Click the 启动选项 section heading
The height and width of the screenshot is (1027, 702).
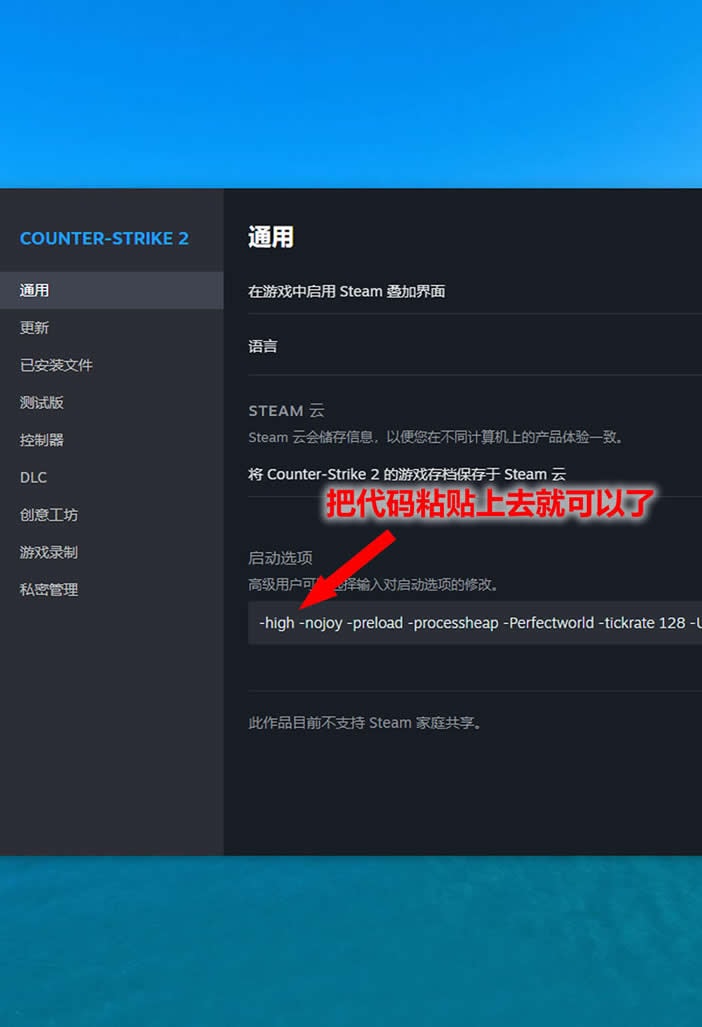[x=280, y=558]
